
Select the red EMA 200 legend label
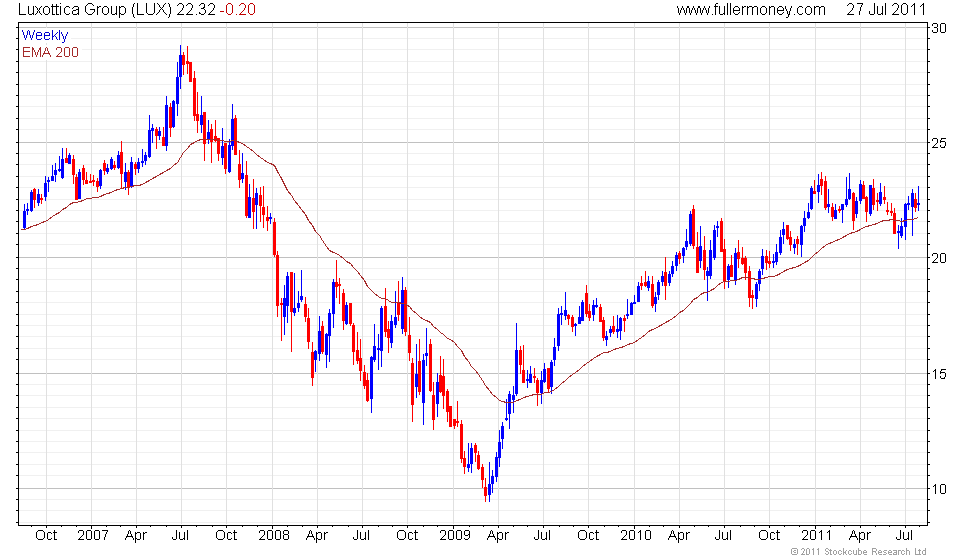point(51,52)
